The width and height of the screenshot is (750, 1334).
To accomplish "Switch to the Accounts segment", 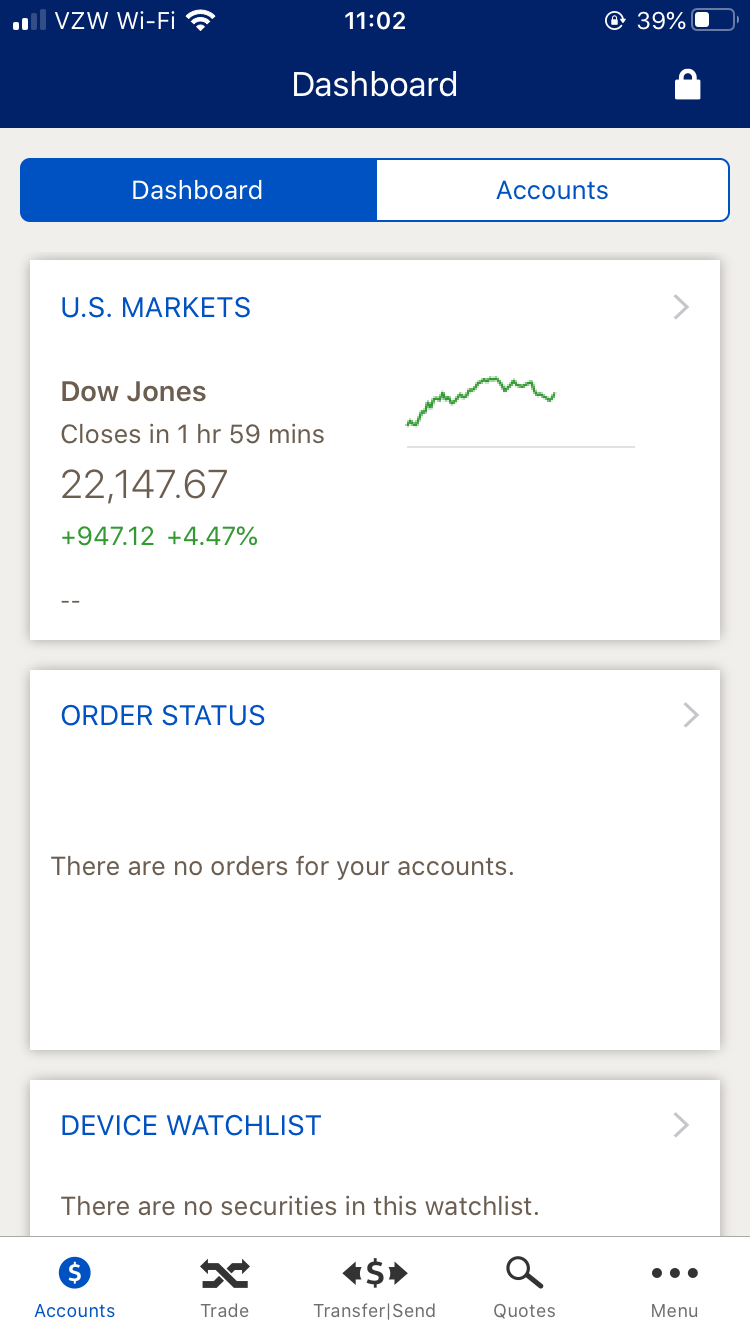I will click(x=552, y=190).
